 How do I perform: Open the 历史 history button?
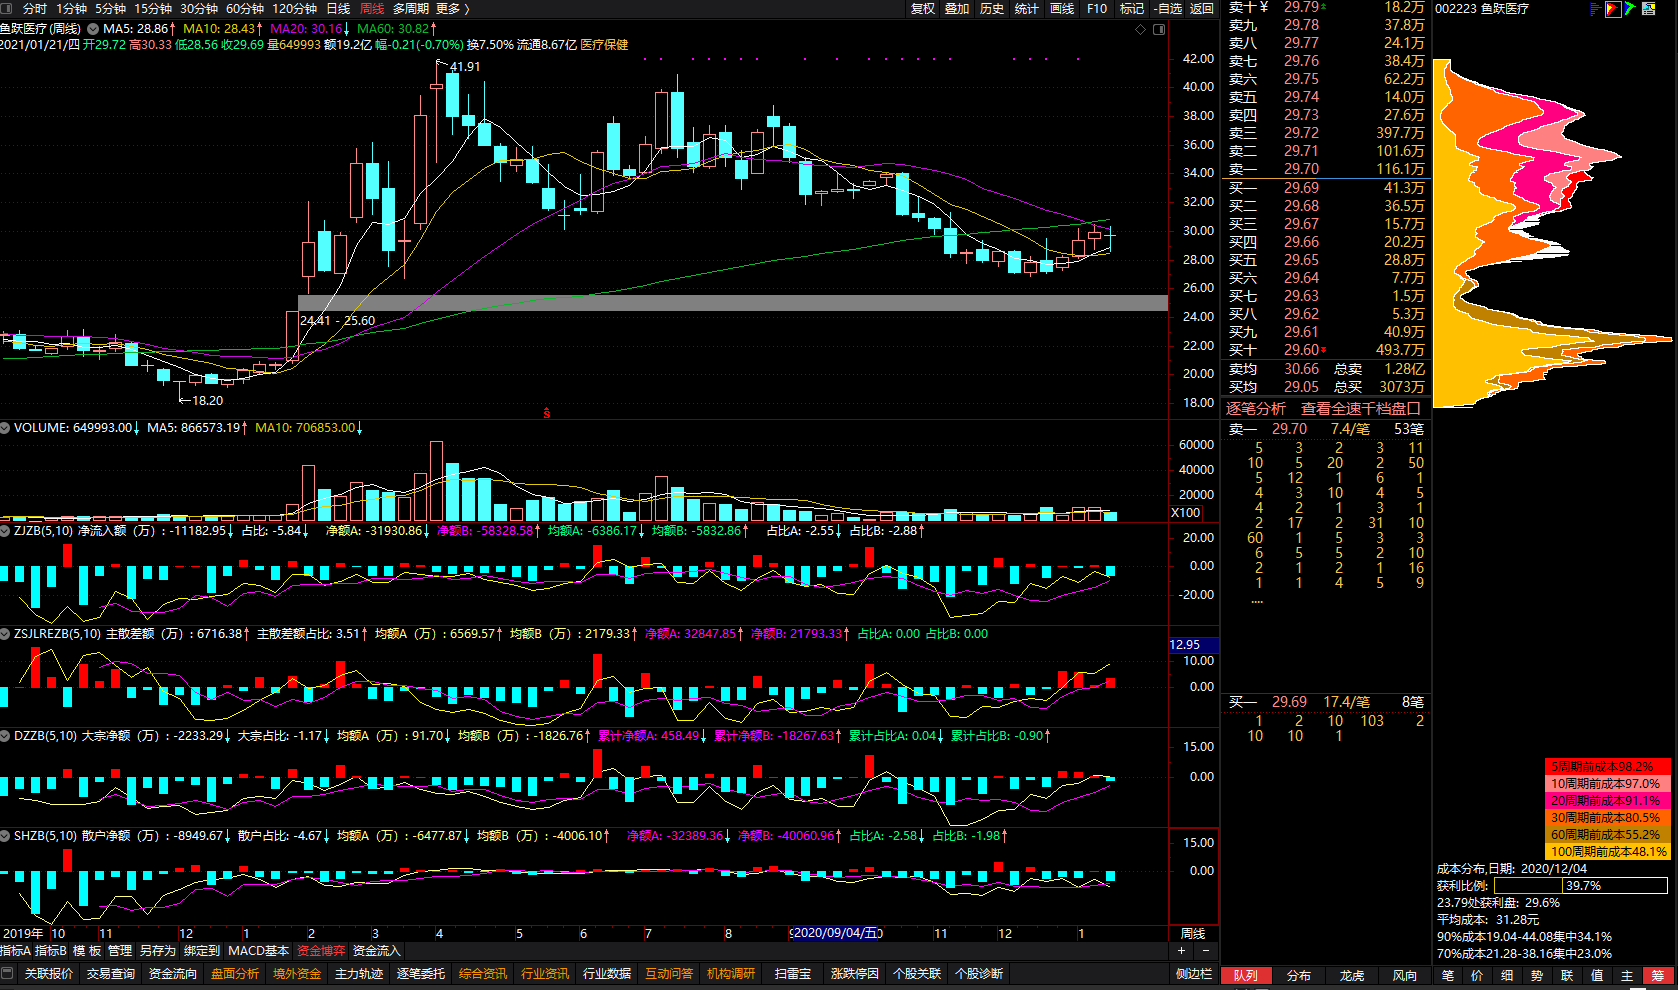[992, 9]
